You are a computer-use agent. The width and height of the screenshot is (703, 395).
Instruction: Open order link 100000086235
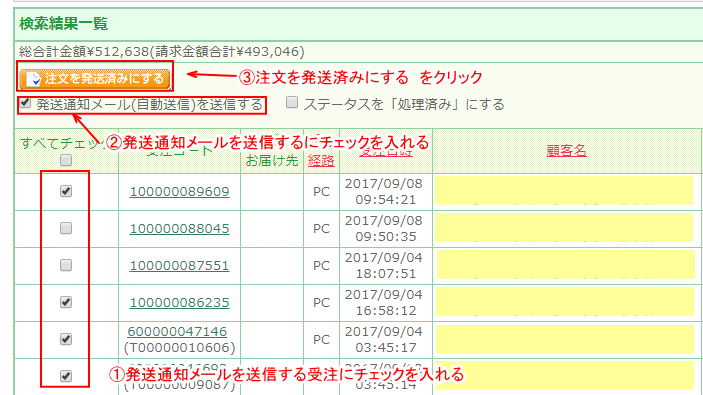tap(179, 303)
